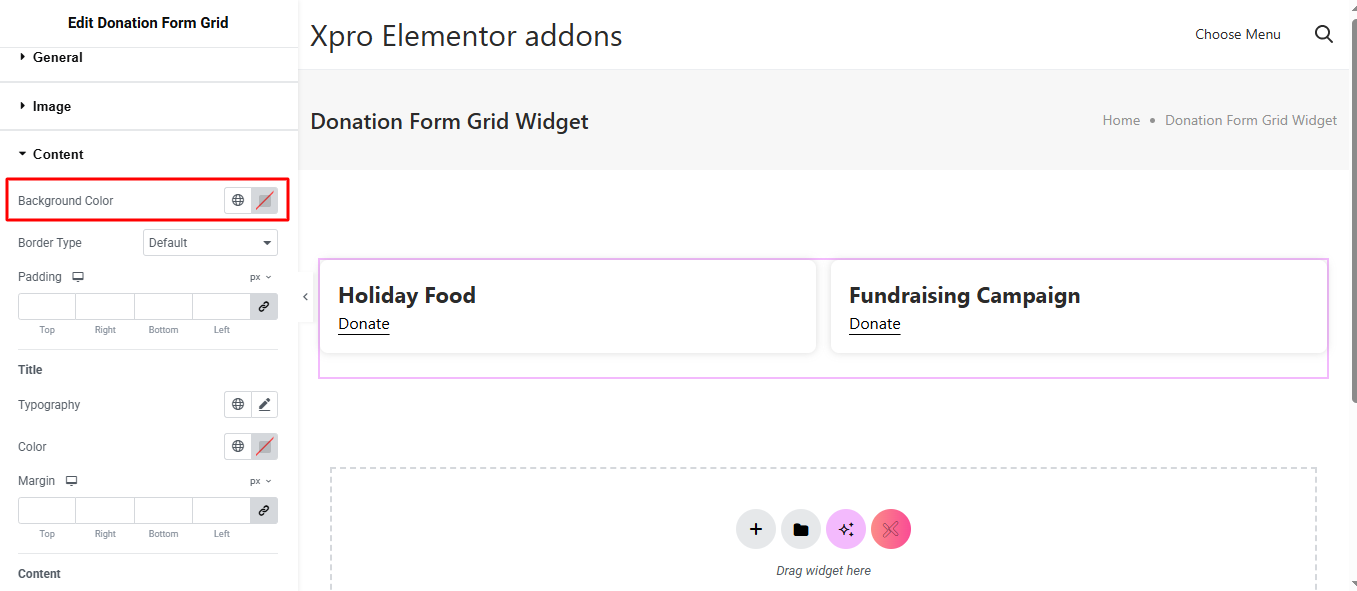Open Typography edit pencil icon
Screen dimensions: 1357x591
tap(264, 405)
